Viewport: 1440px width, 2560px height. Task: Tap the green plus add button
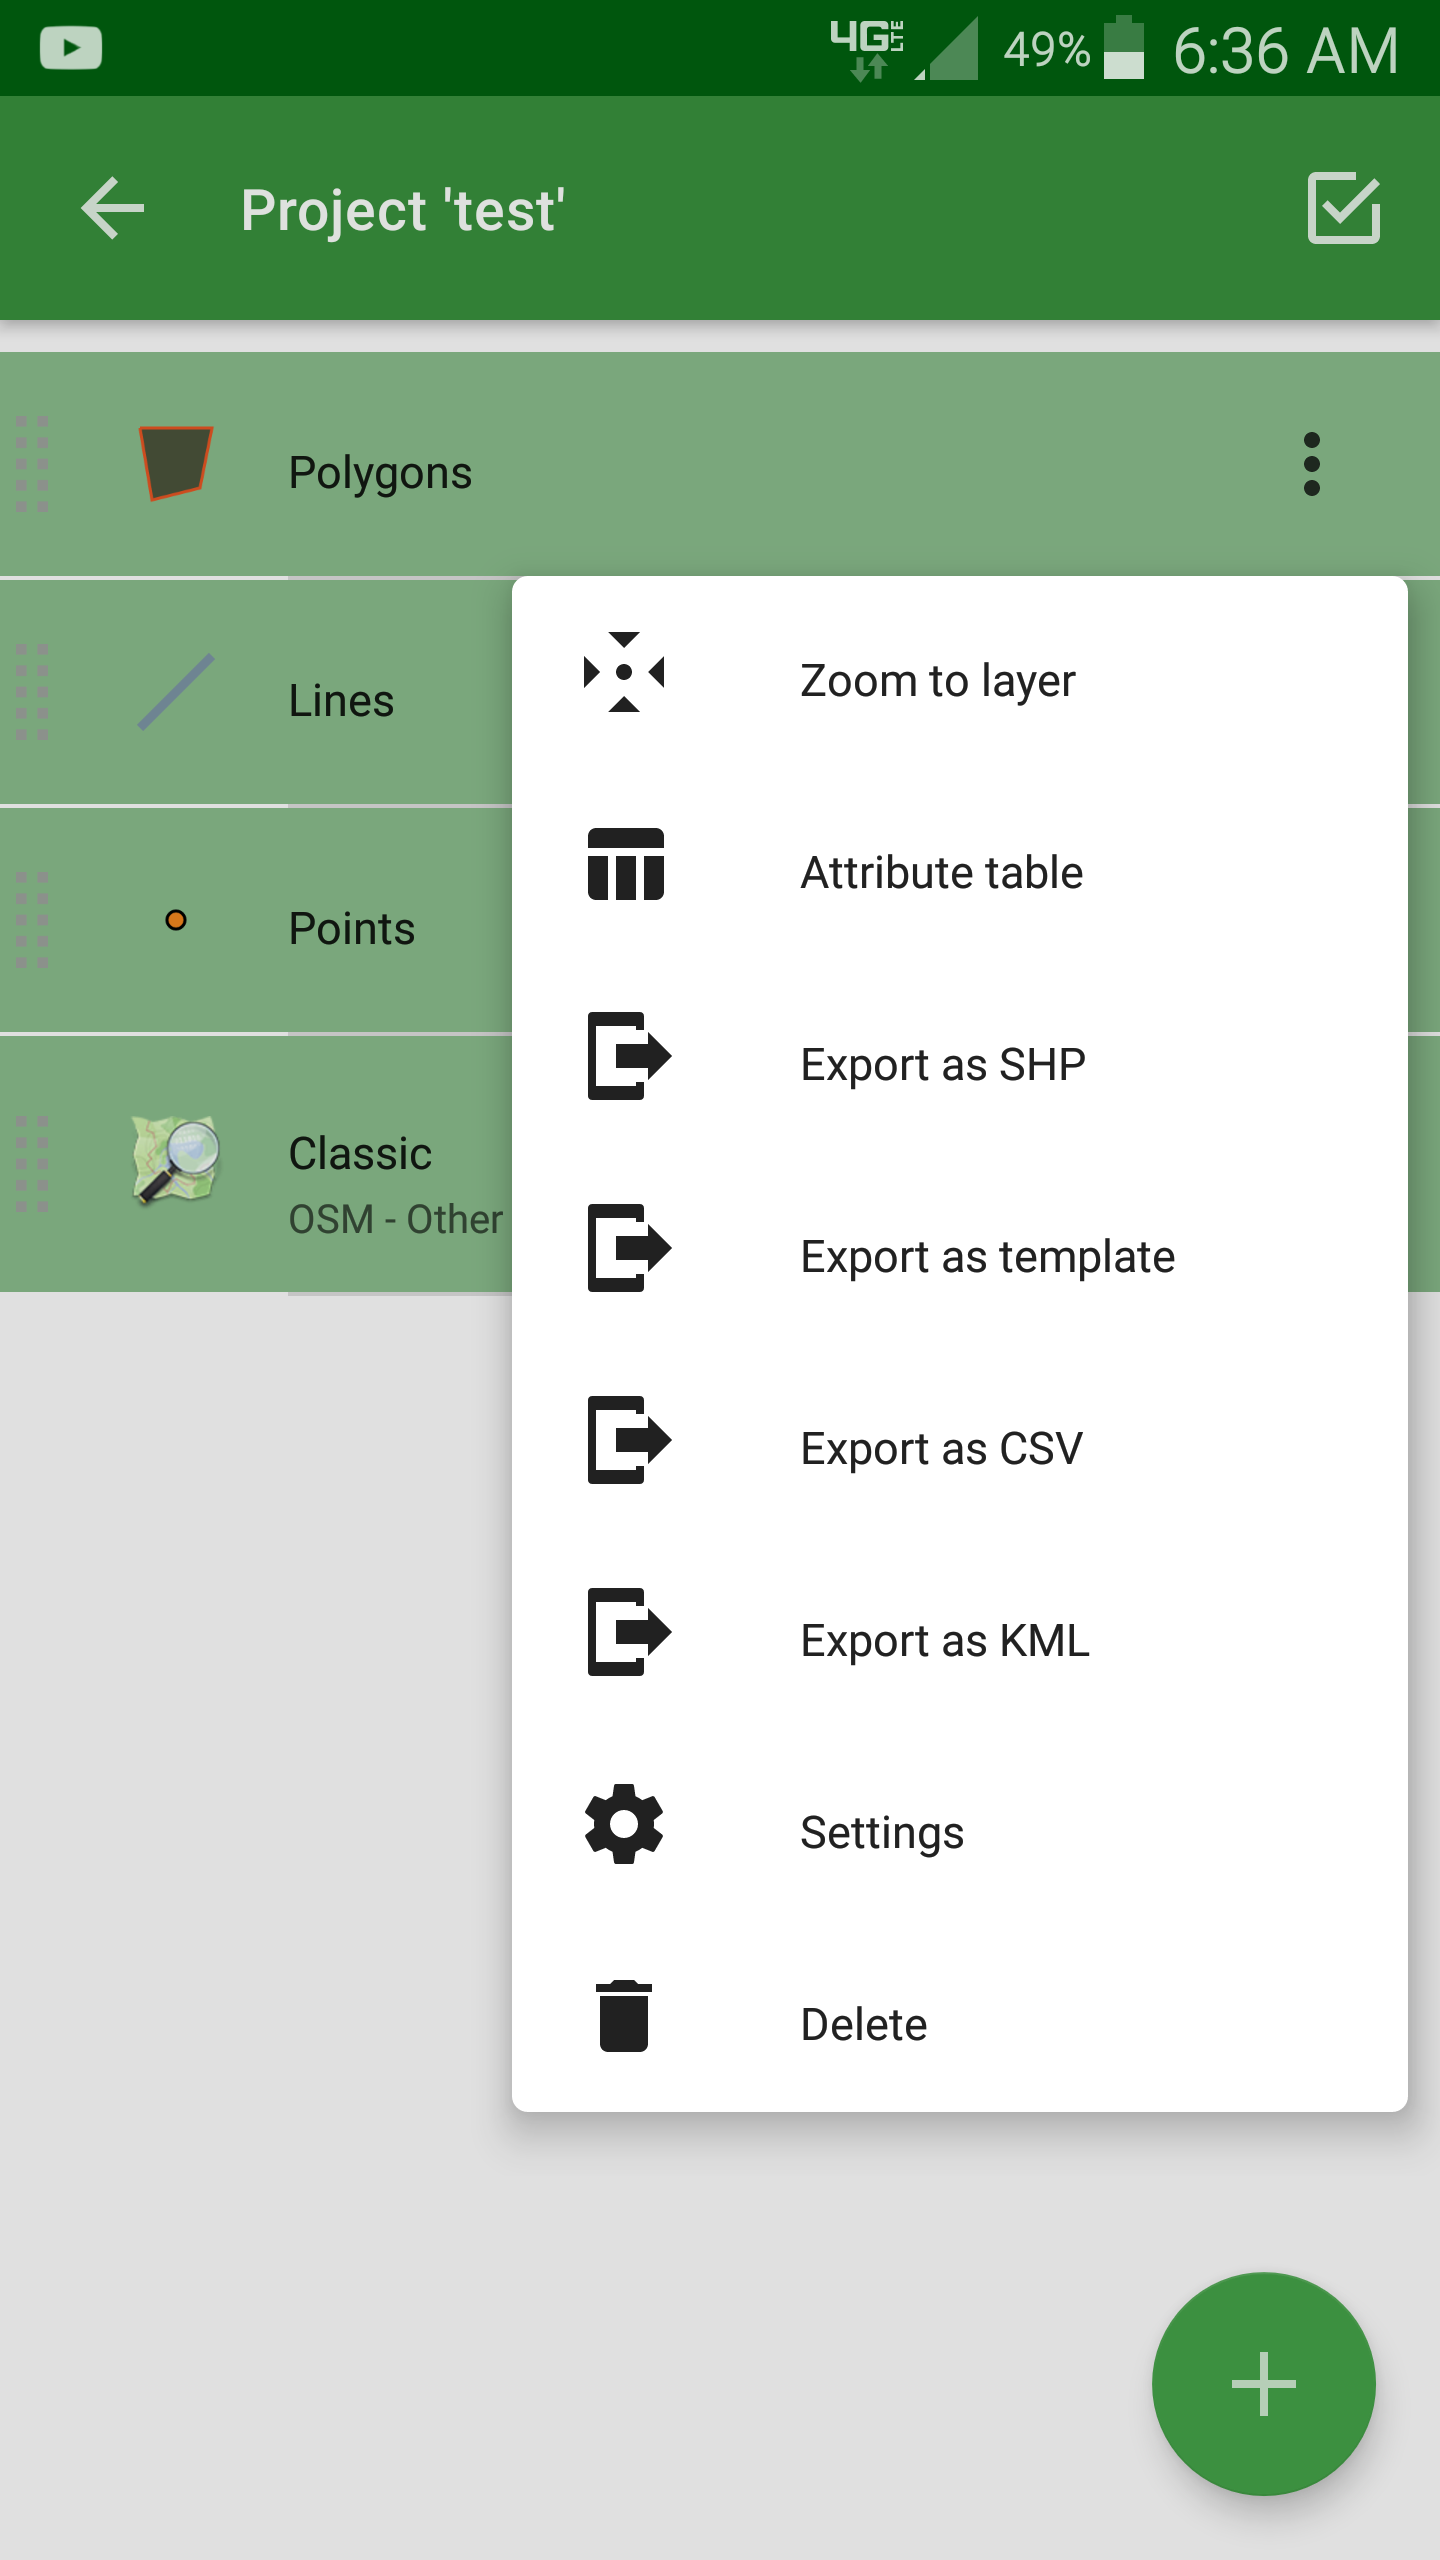click(1264, 2384)
